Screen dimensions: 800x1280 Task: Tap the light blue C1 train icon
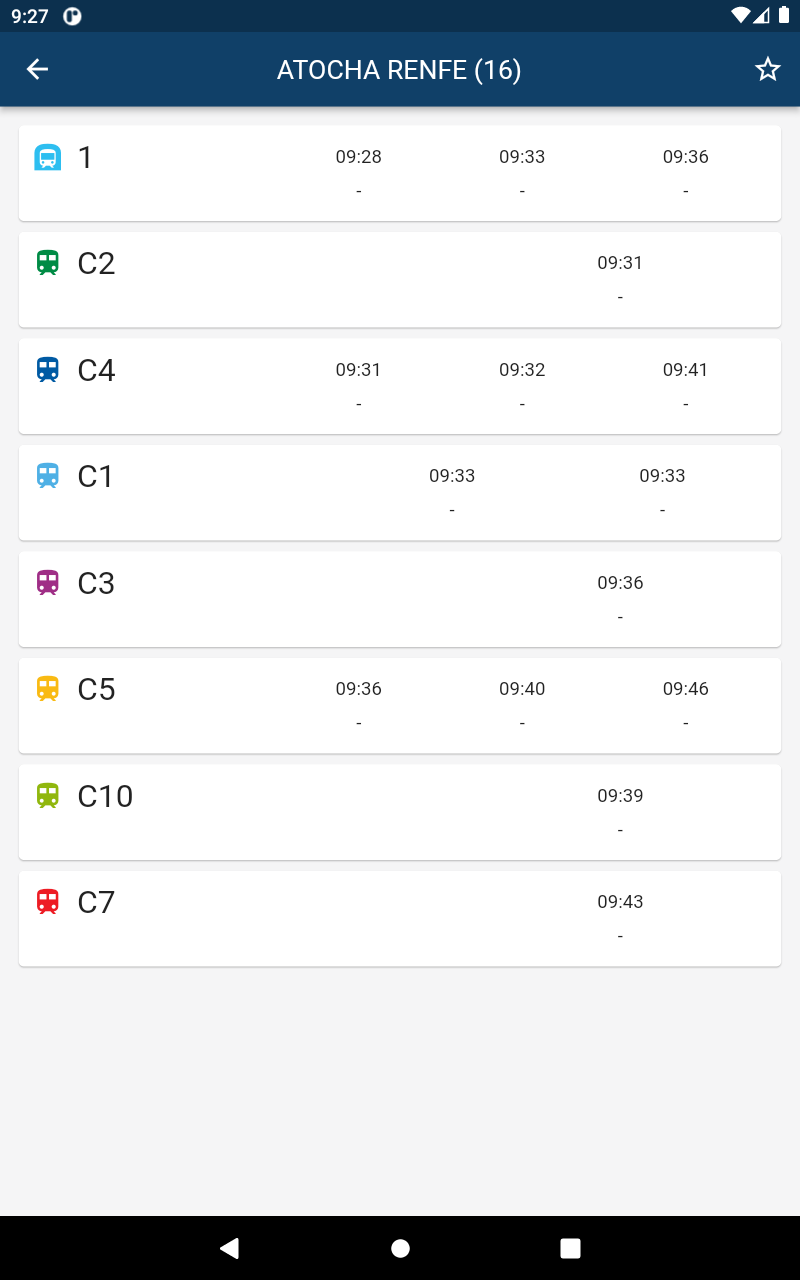(x=48, y=476)
